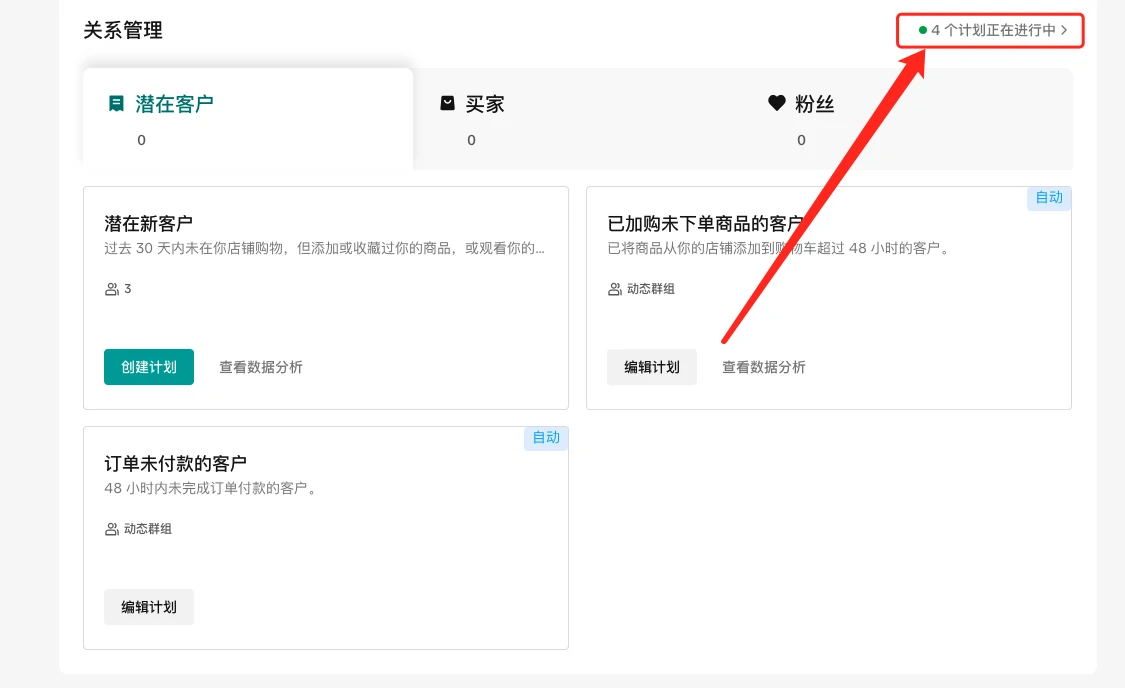Click the 自动 badge on 订单未付款的客户 card

pos(546,438)
